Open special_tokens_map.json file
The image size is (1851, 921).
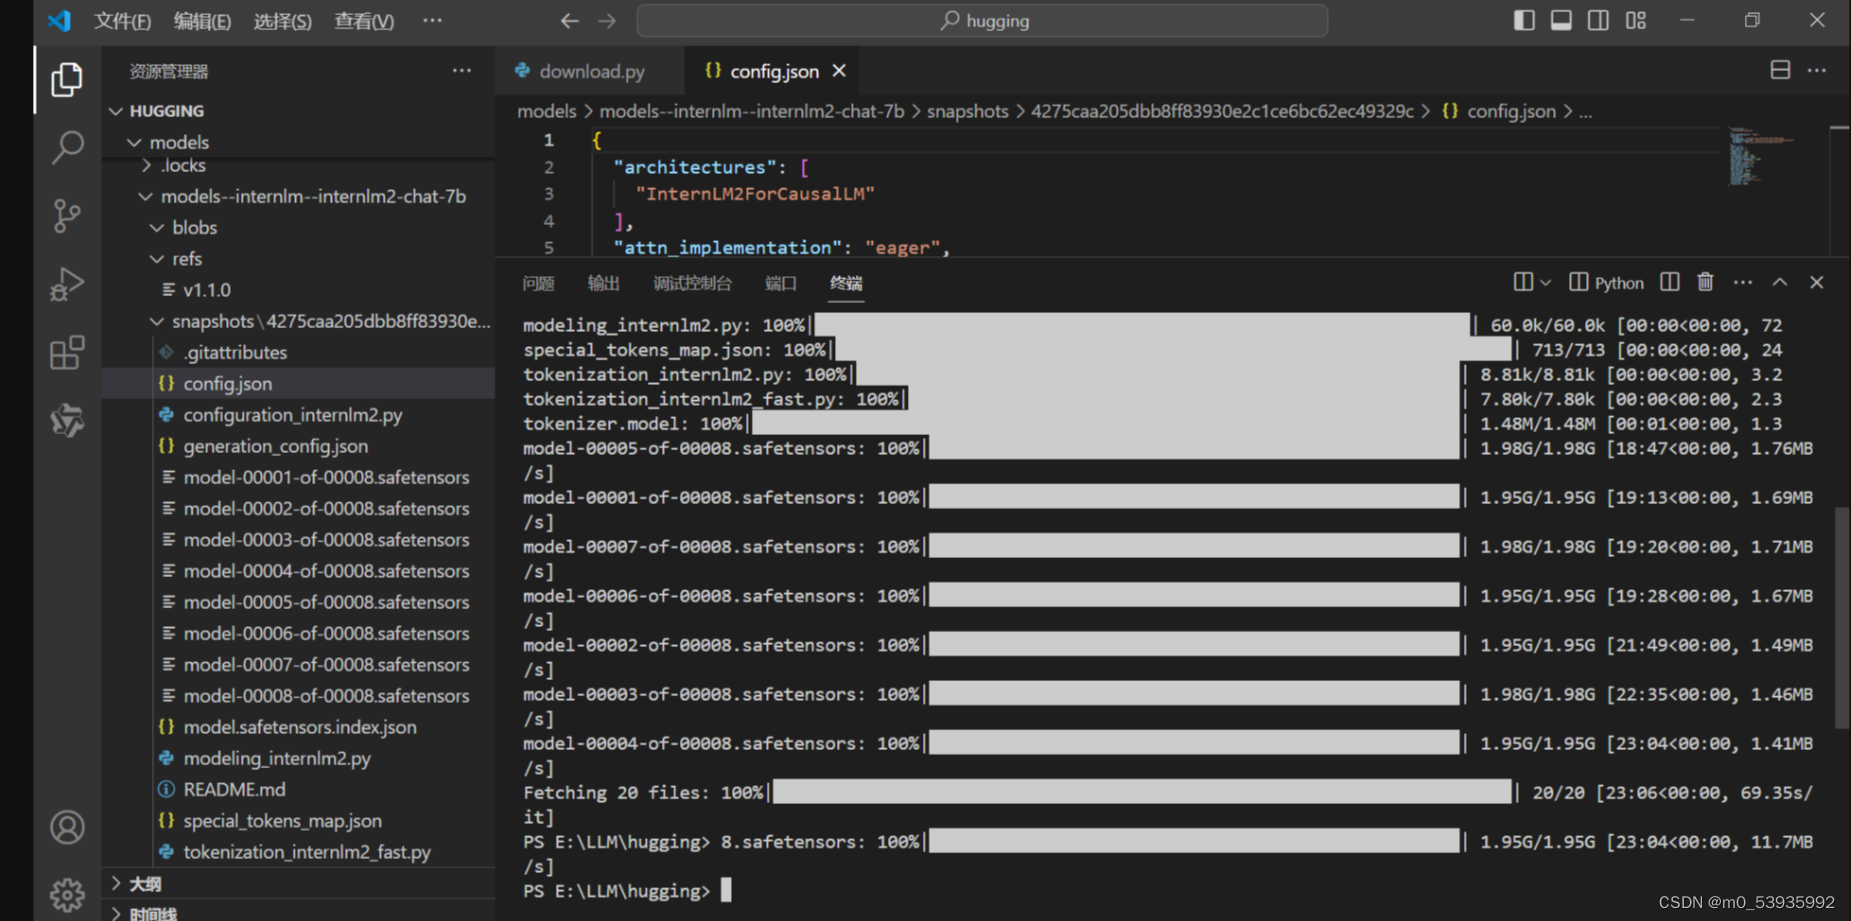click(x=298, y=820)
